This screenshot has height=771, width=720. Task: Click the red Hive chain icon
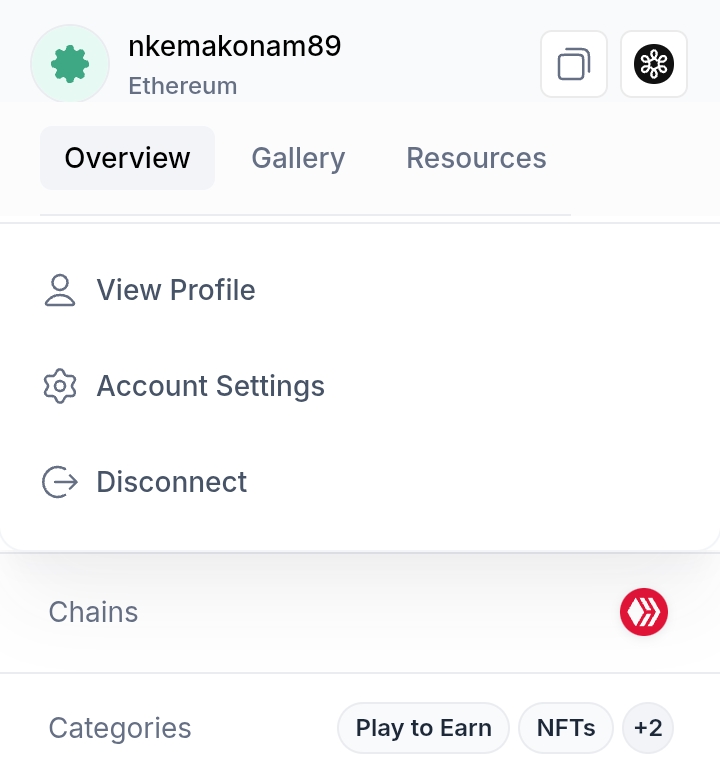click(x=644, y=612)
